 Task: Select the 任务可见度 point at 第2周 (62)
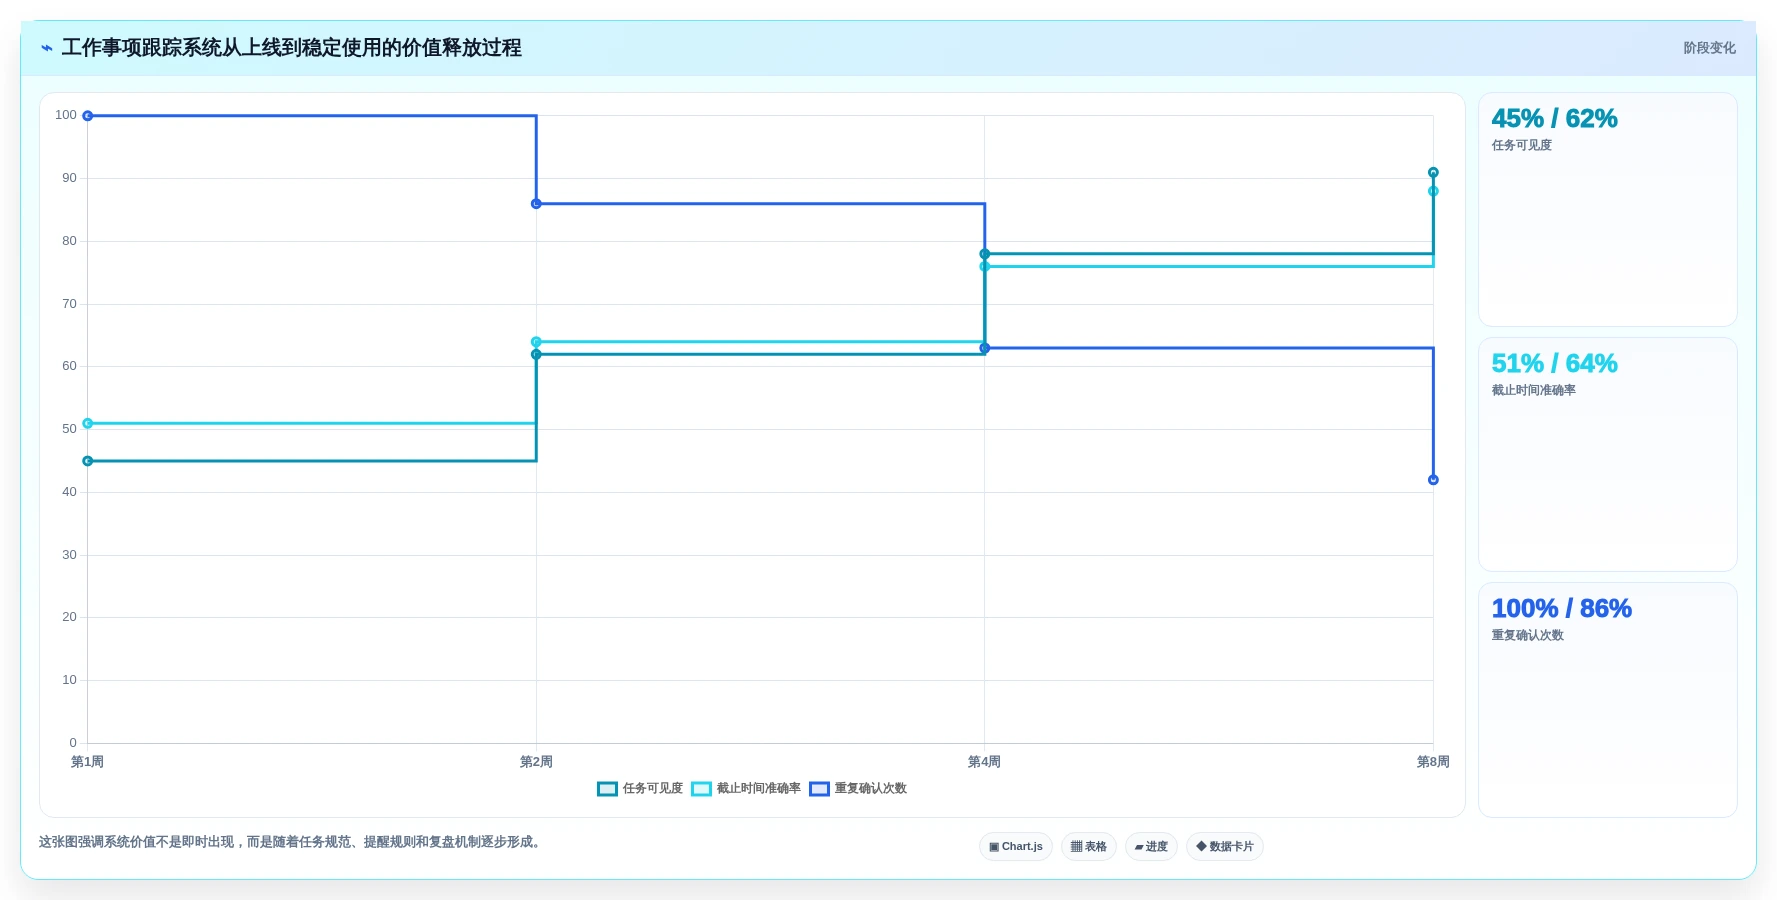tap(536, 354)
